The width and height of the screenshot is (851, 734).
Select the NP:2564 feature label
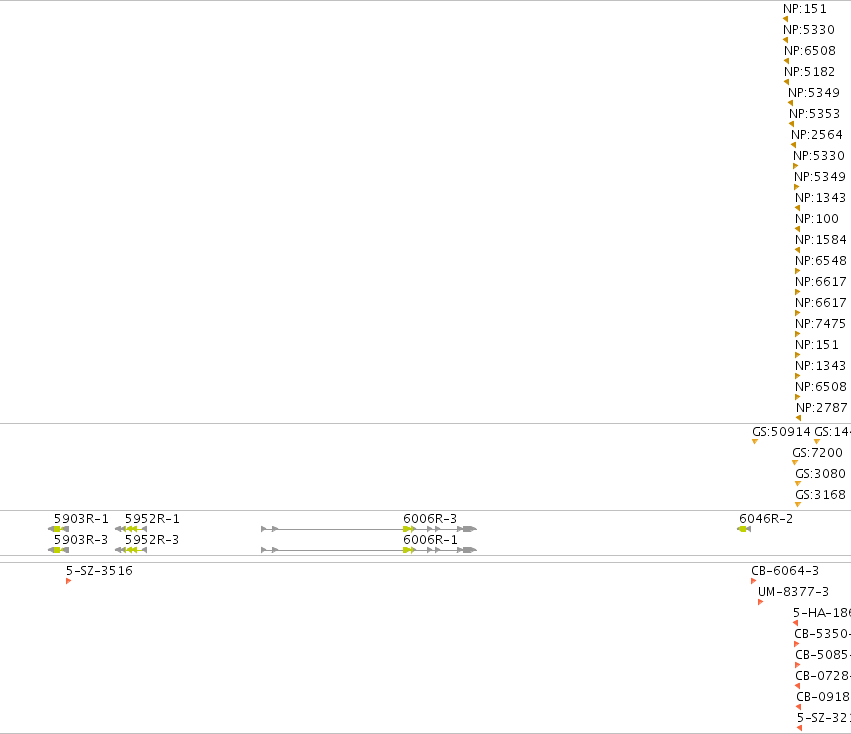[817, 135]
